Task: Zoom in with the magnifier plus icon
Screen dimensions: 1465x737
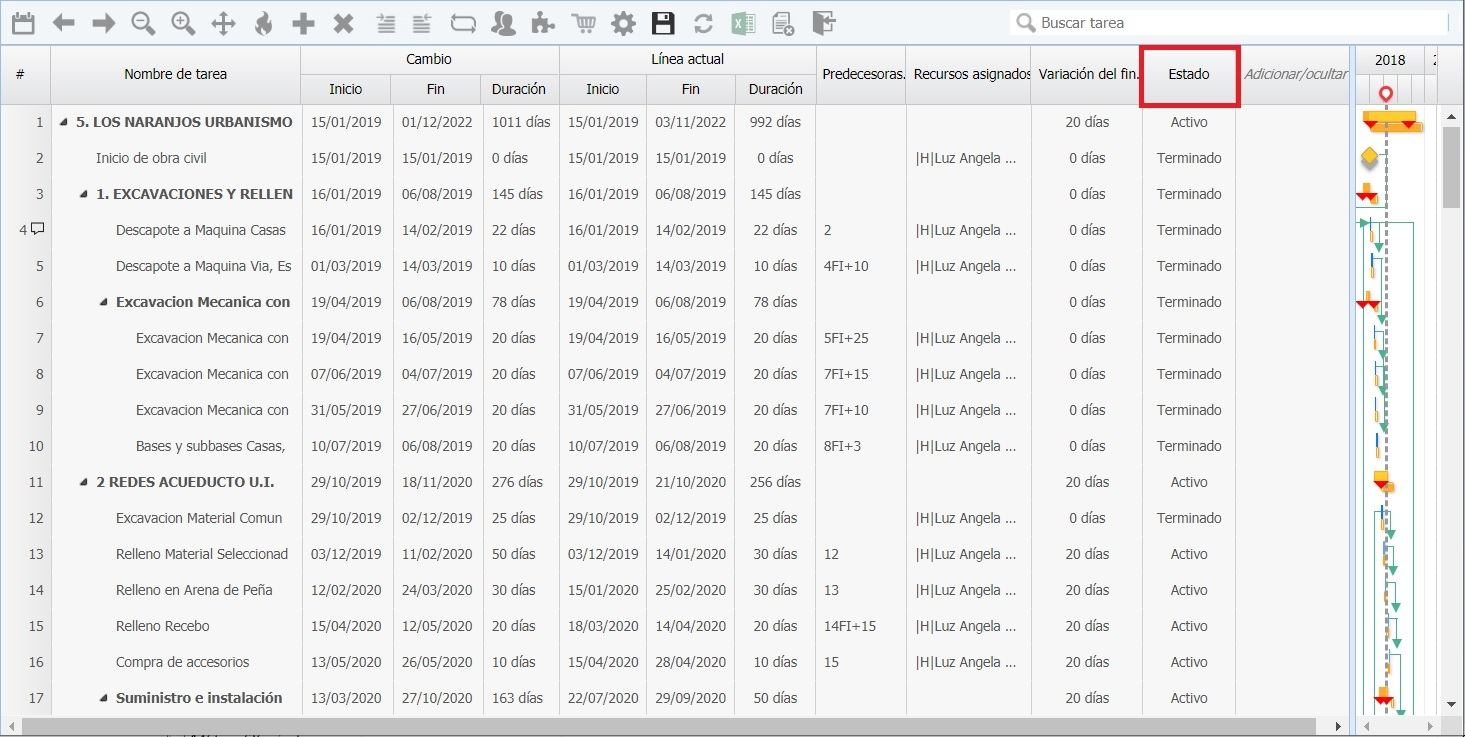Action: point(183,22)
